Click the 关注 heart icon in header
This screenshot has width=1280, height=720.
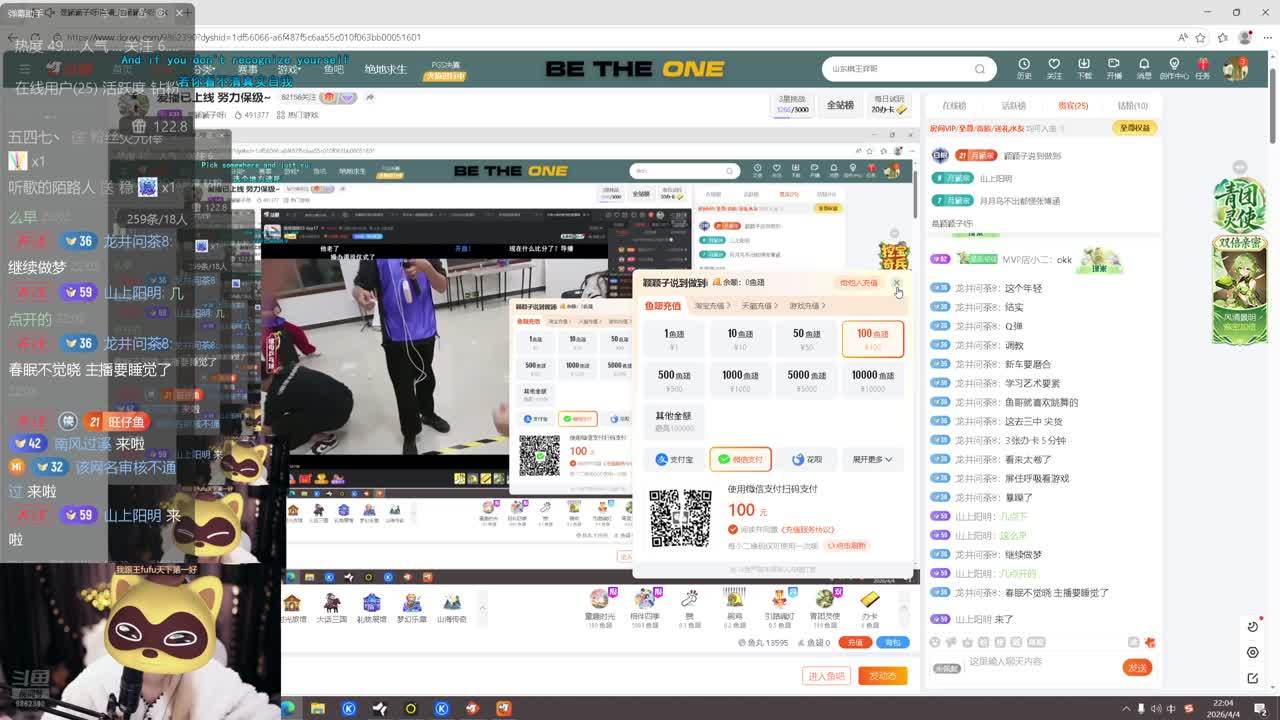1054,65
